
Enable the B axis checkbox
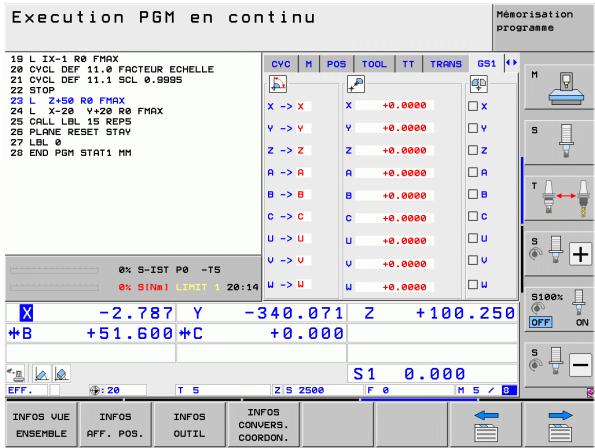coord(473,194)
